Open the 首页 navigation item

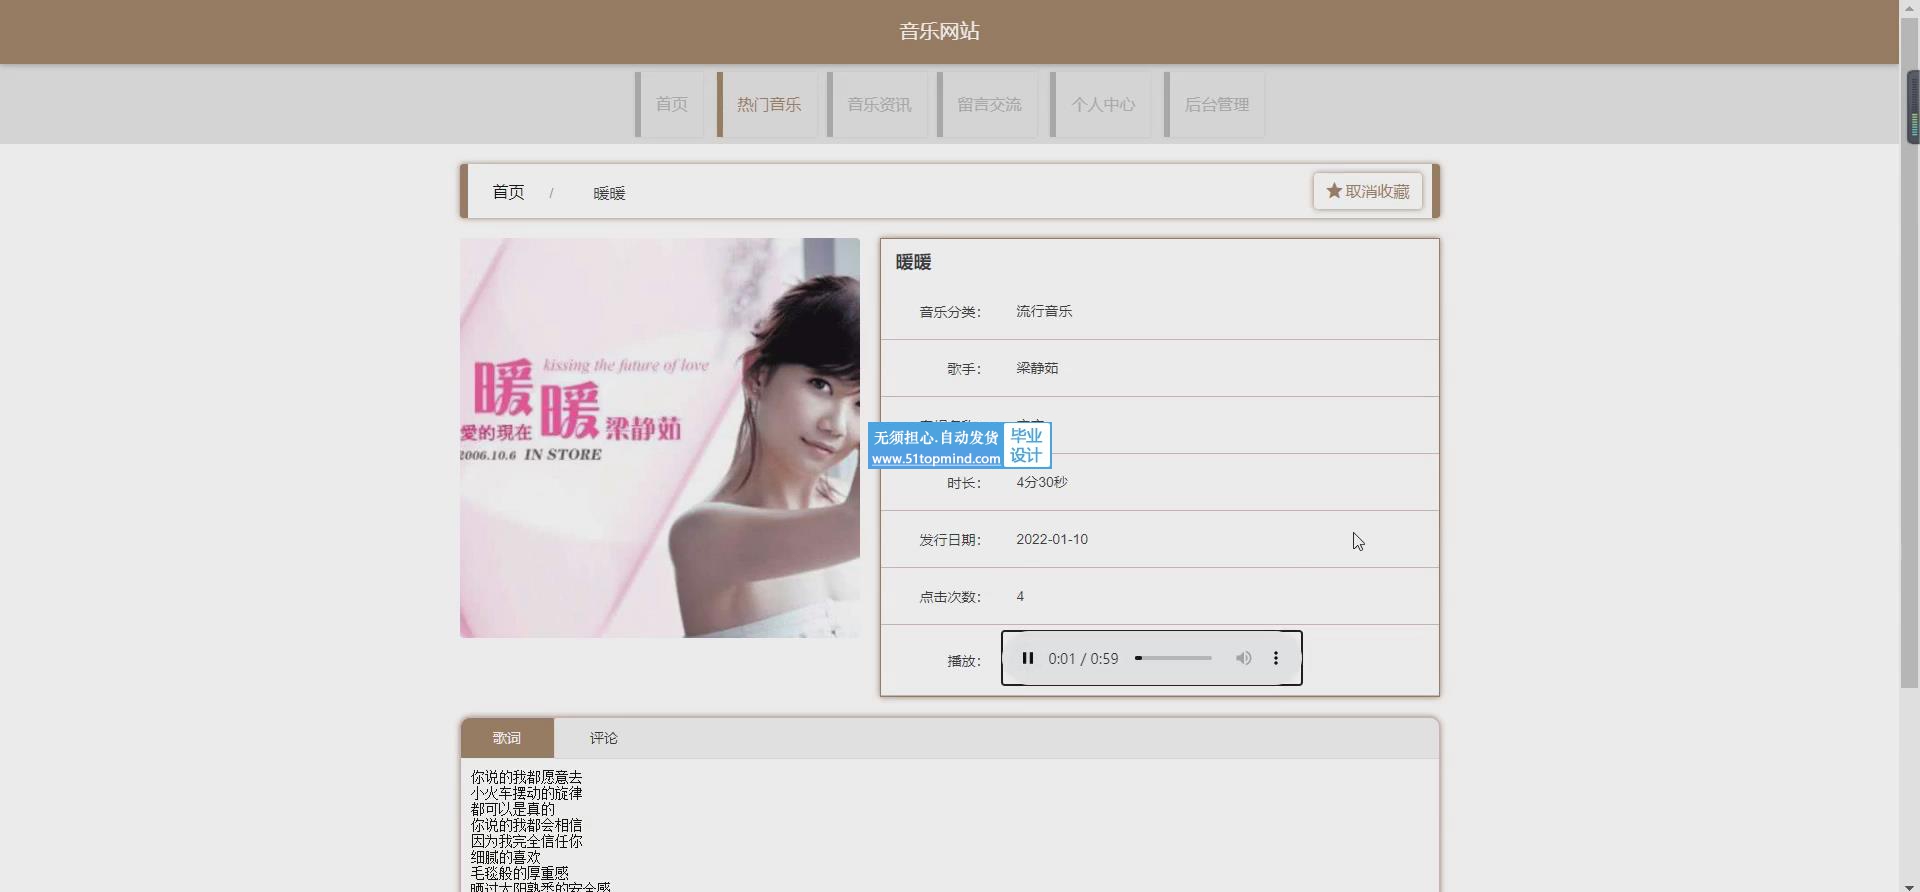click(x=670, y=104)
